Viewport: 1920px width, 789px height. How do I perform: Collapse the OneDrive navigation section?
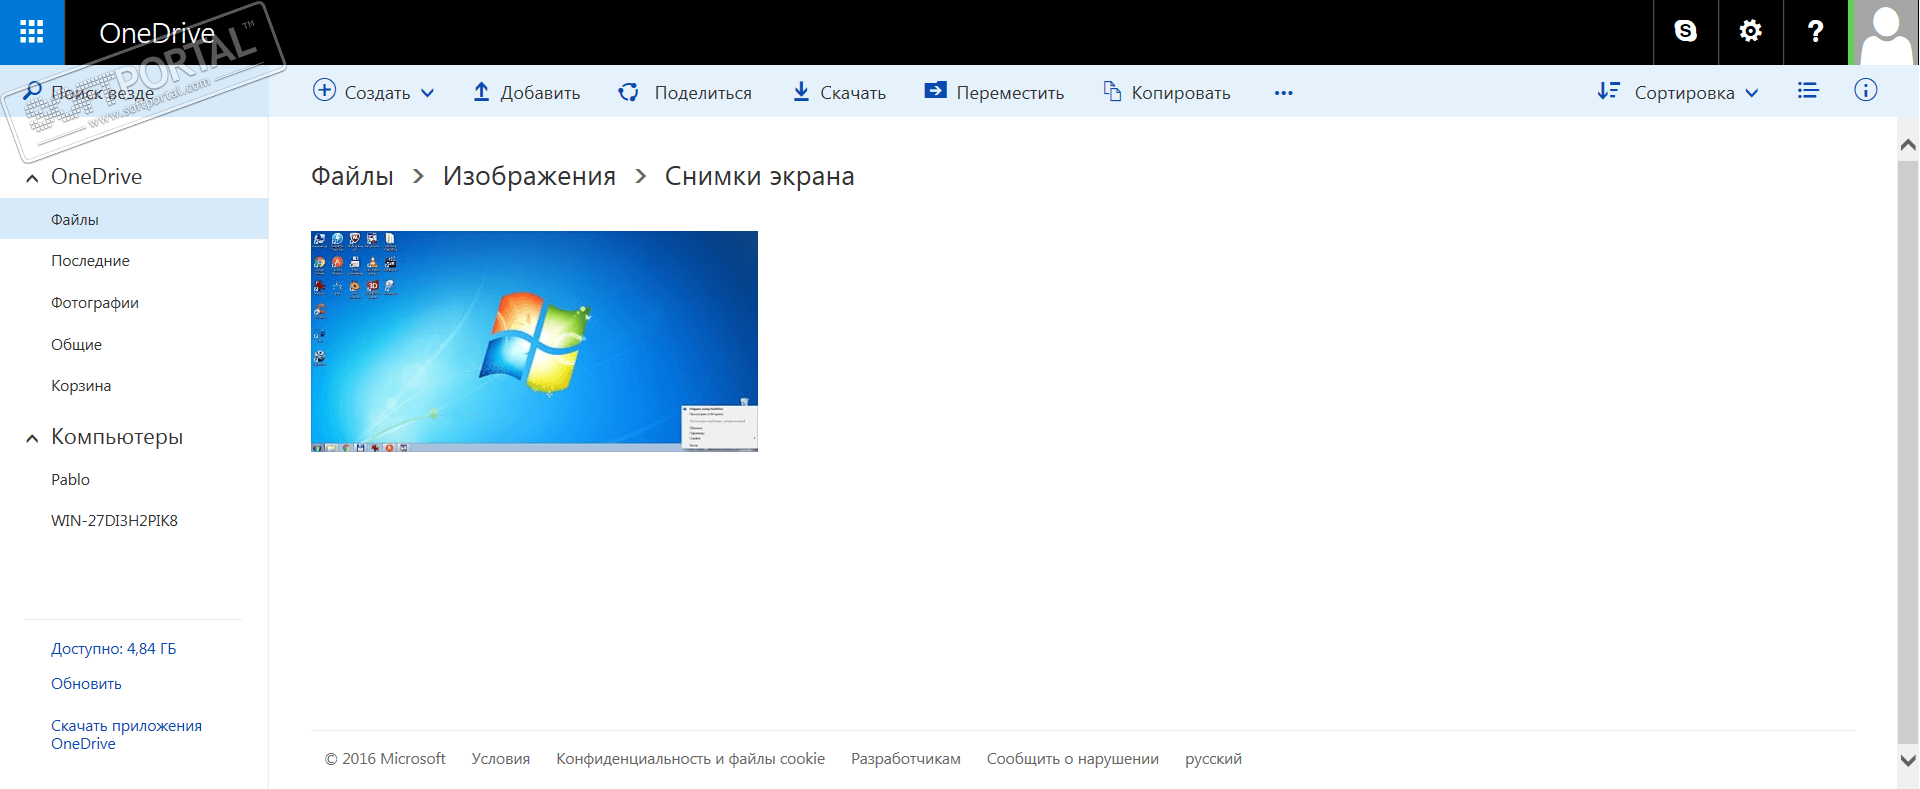[x=32, y=178]
